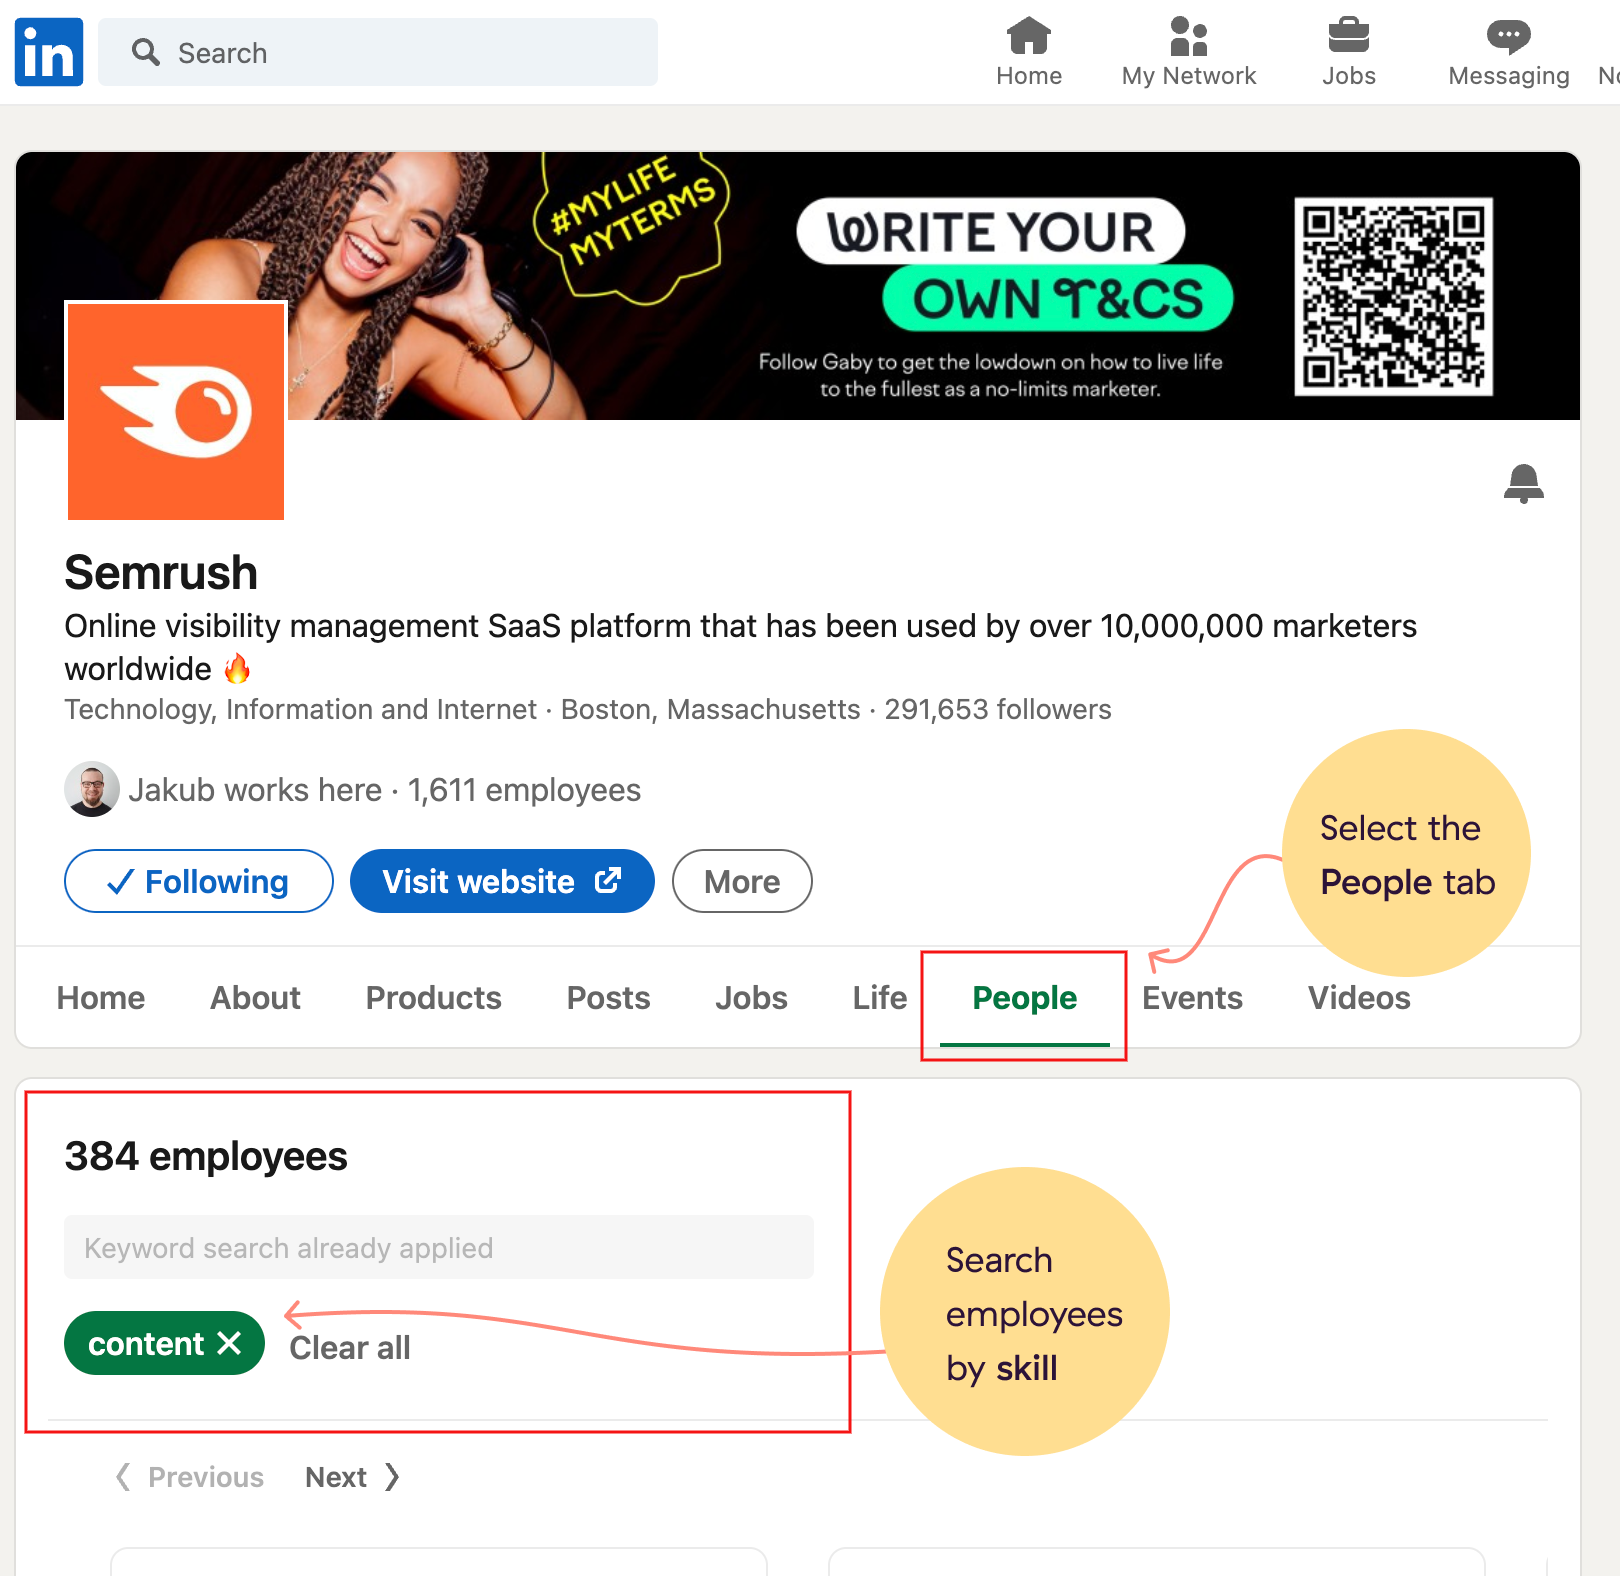Select the People tab
The image size is (1620, 1576).
tap(1025, 998)
